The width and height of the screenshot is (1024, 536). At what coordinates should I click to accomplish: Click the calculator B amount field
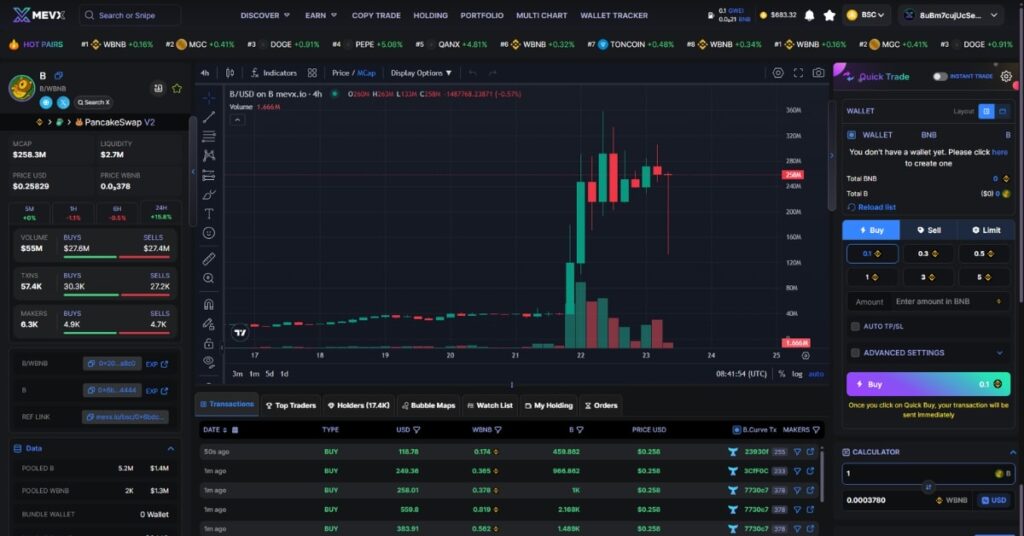928,473
